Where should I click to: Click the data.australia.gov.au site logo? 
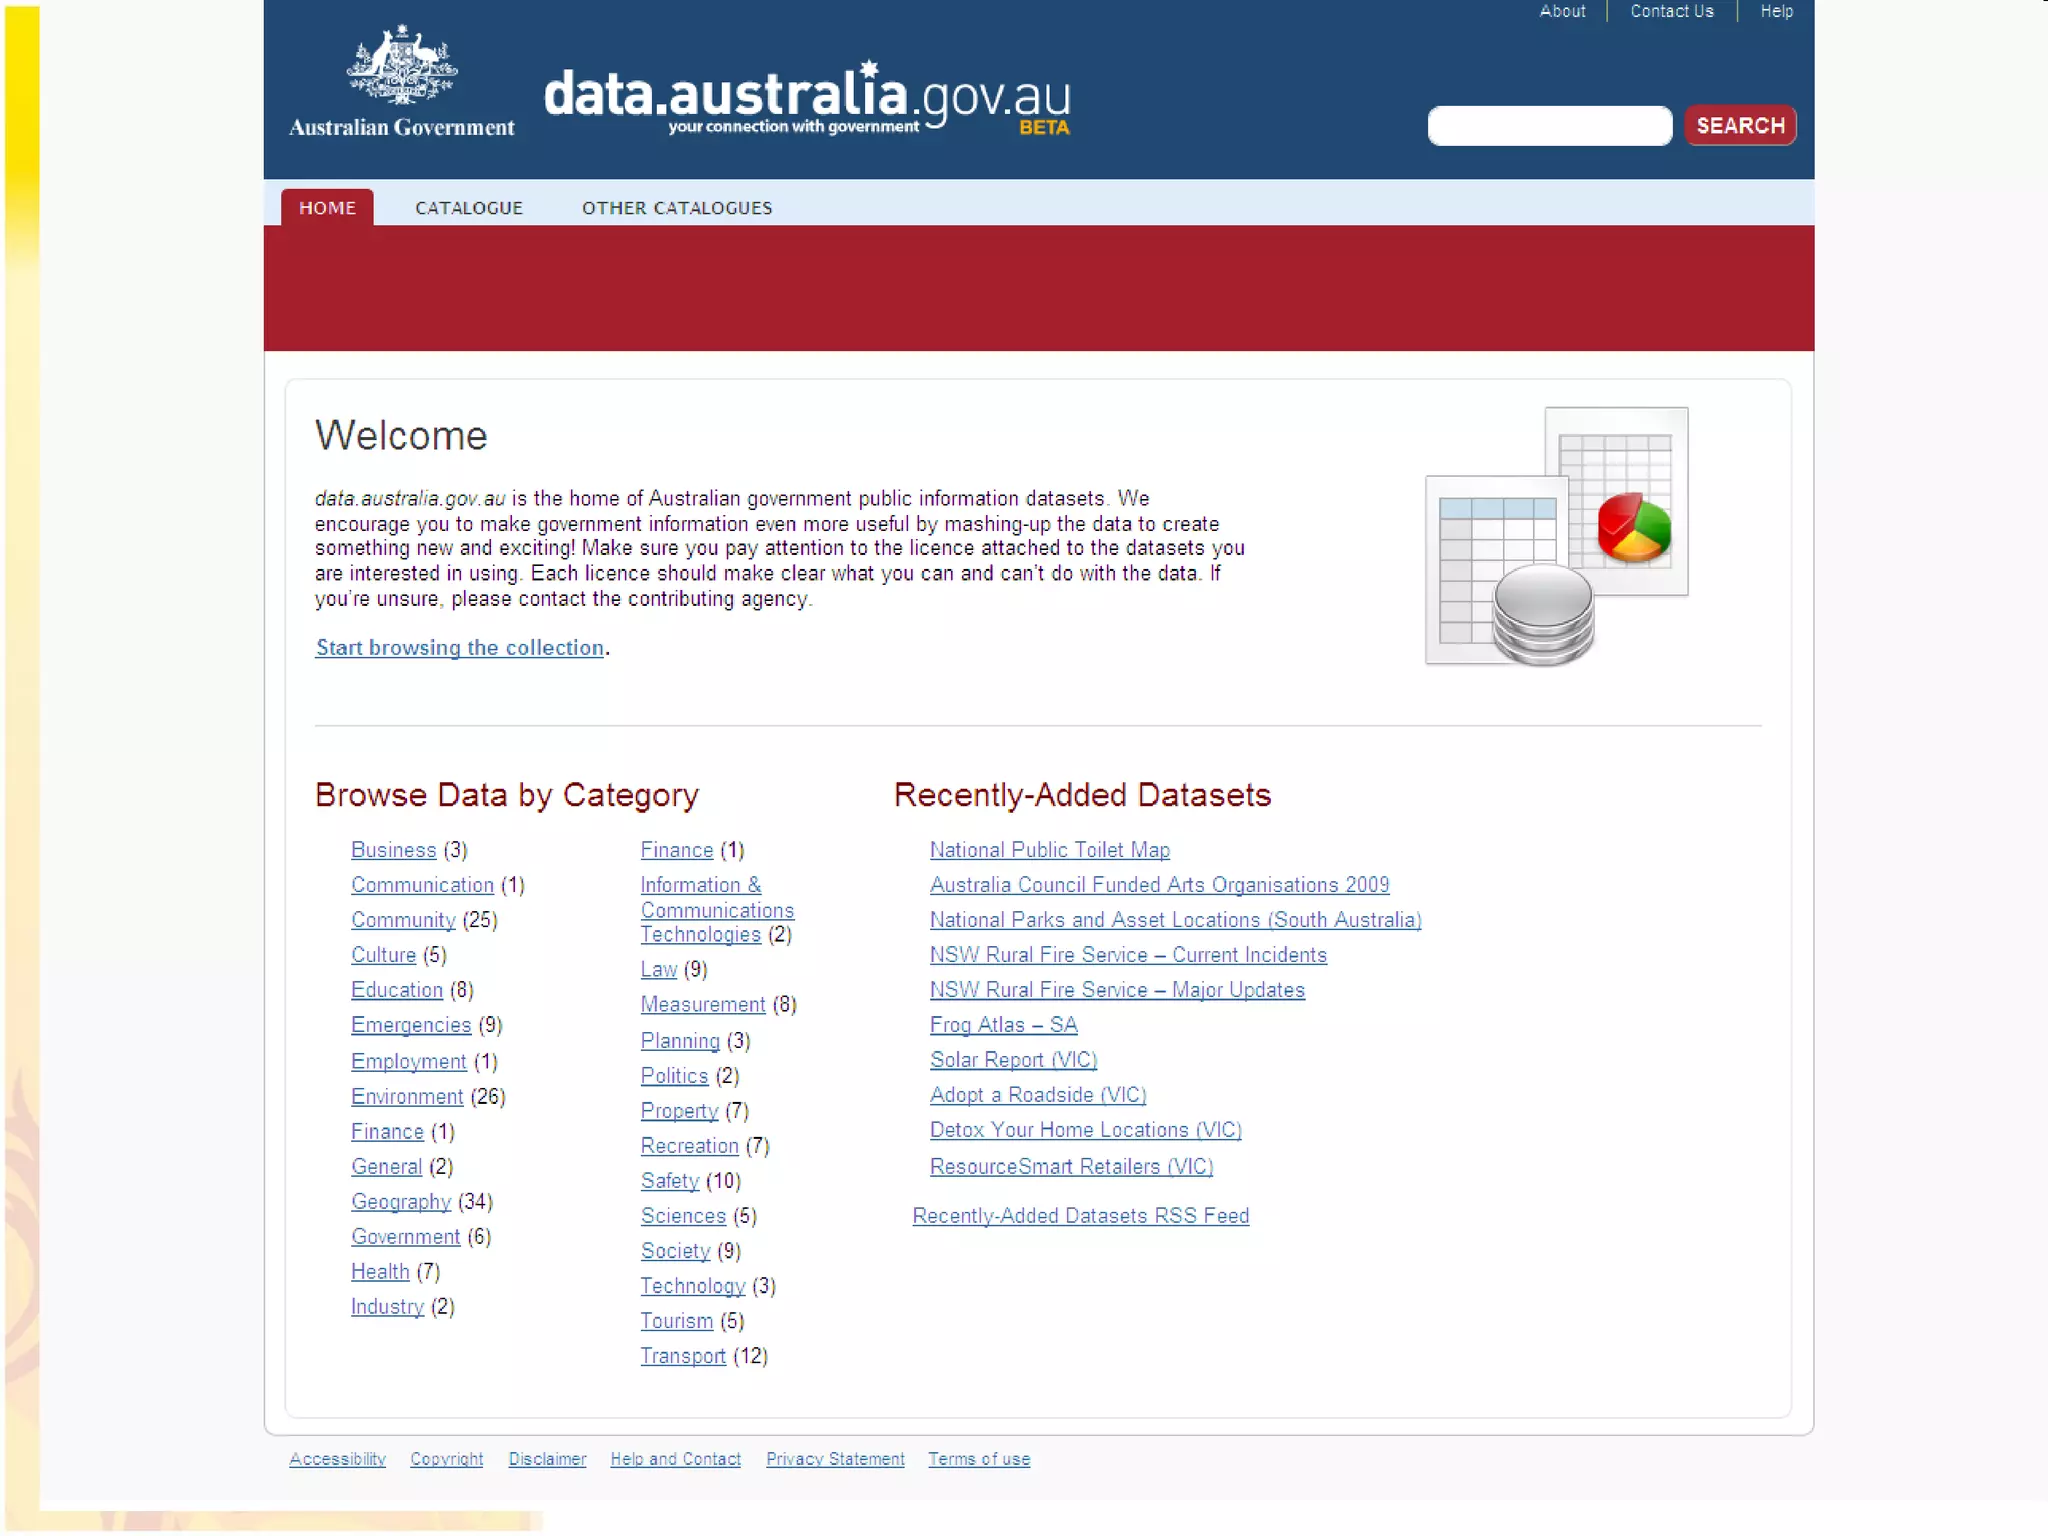pyautogui.click(x=806, y=100)
